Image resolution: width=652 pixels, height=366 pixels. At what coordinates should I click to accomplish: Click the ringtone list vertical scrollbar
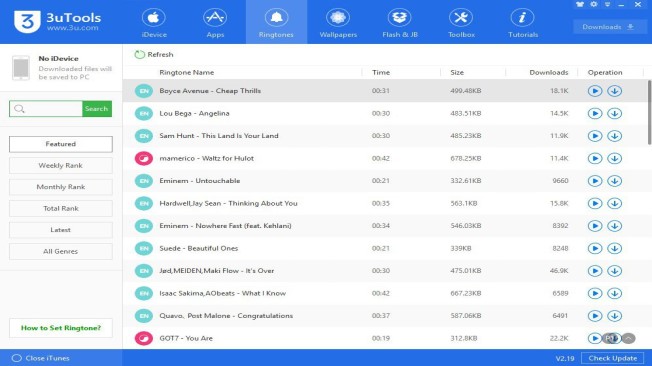click(x=649, y=113)
